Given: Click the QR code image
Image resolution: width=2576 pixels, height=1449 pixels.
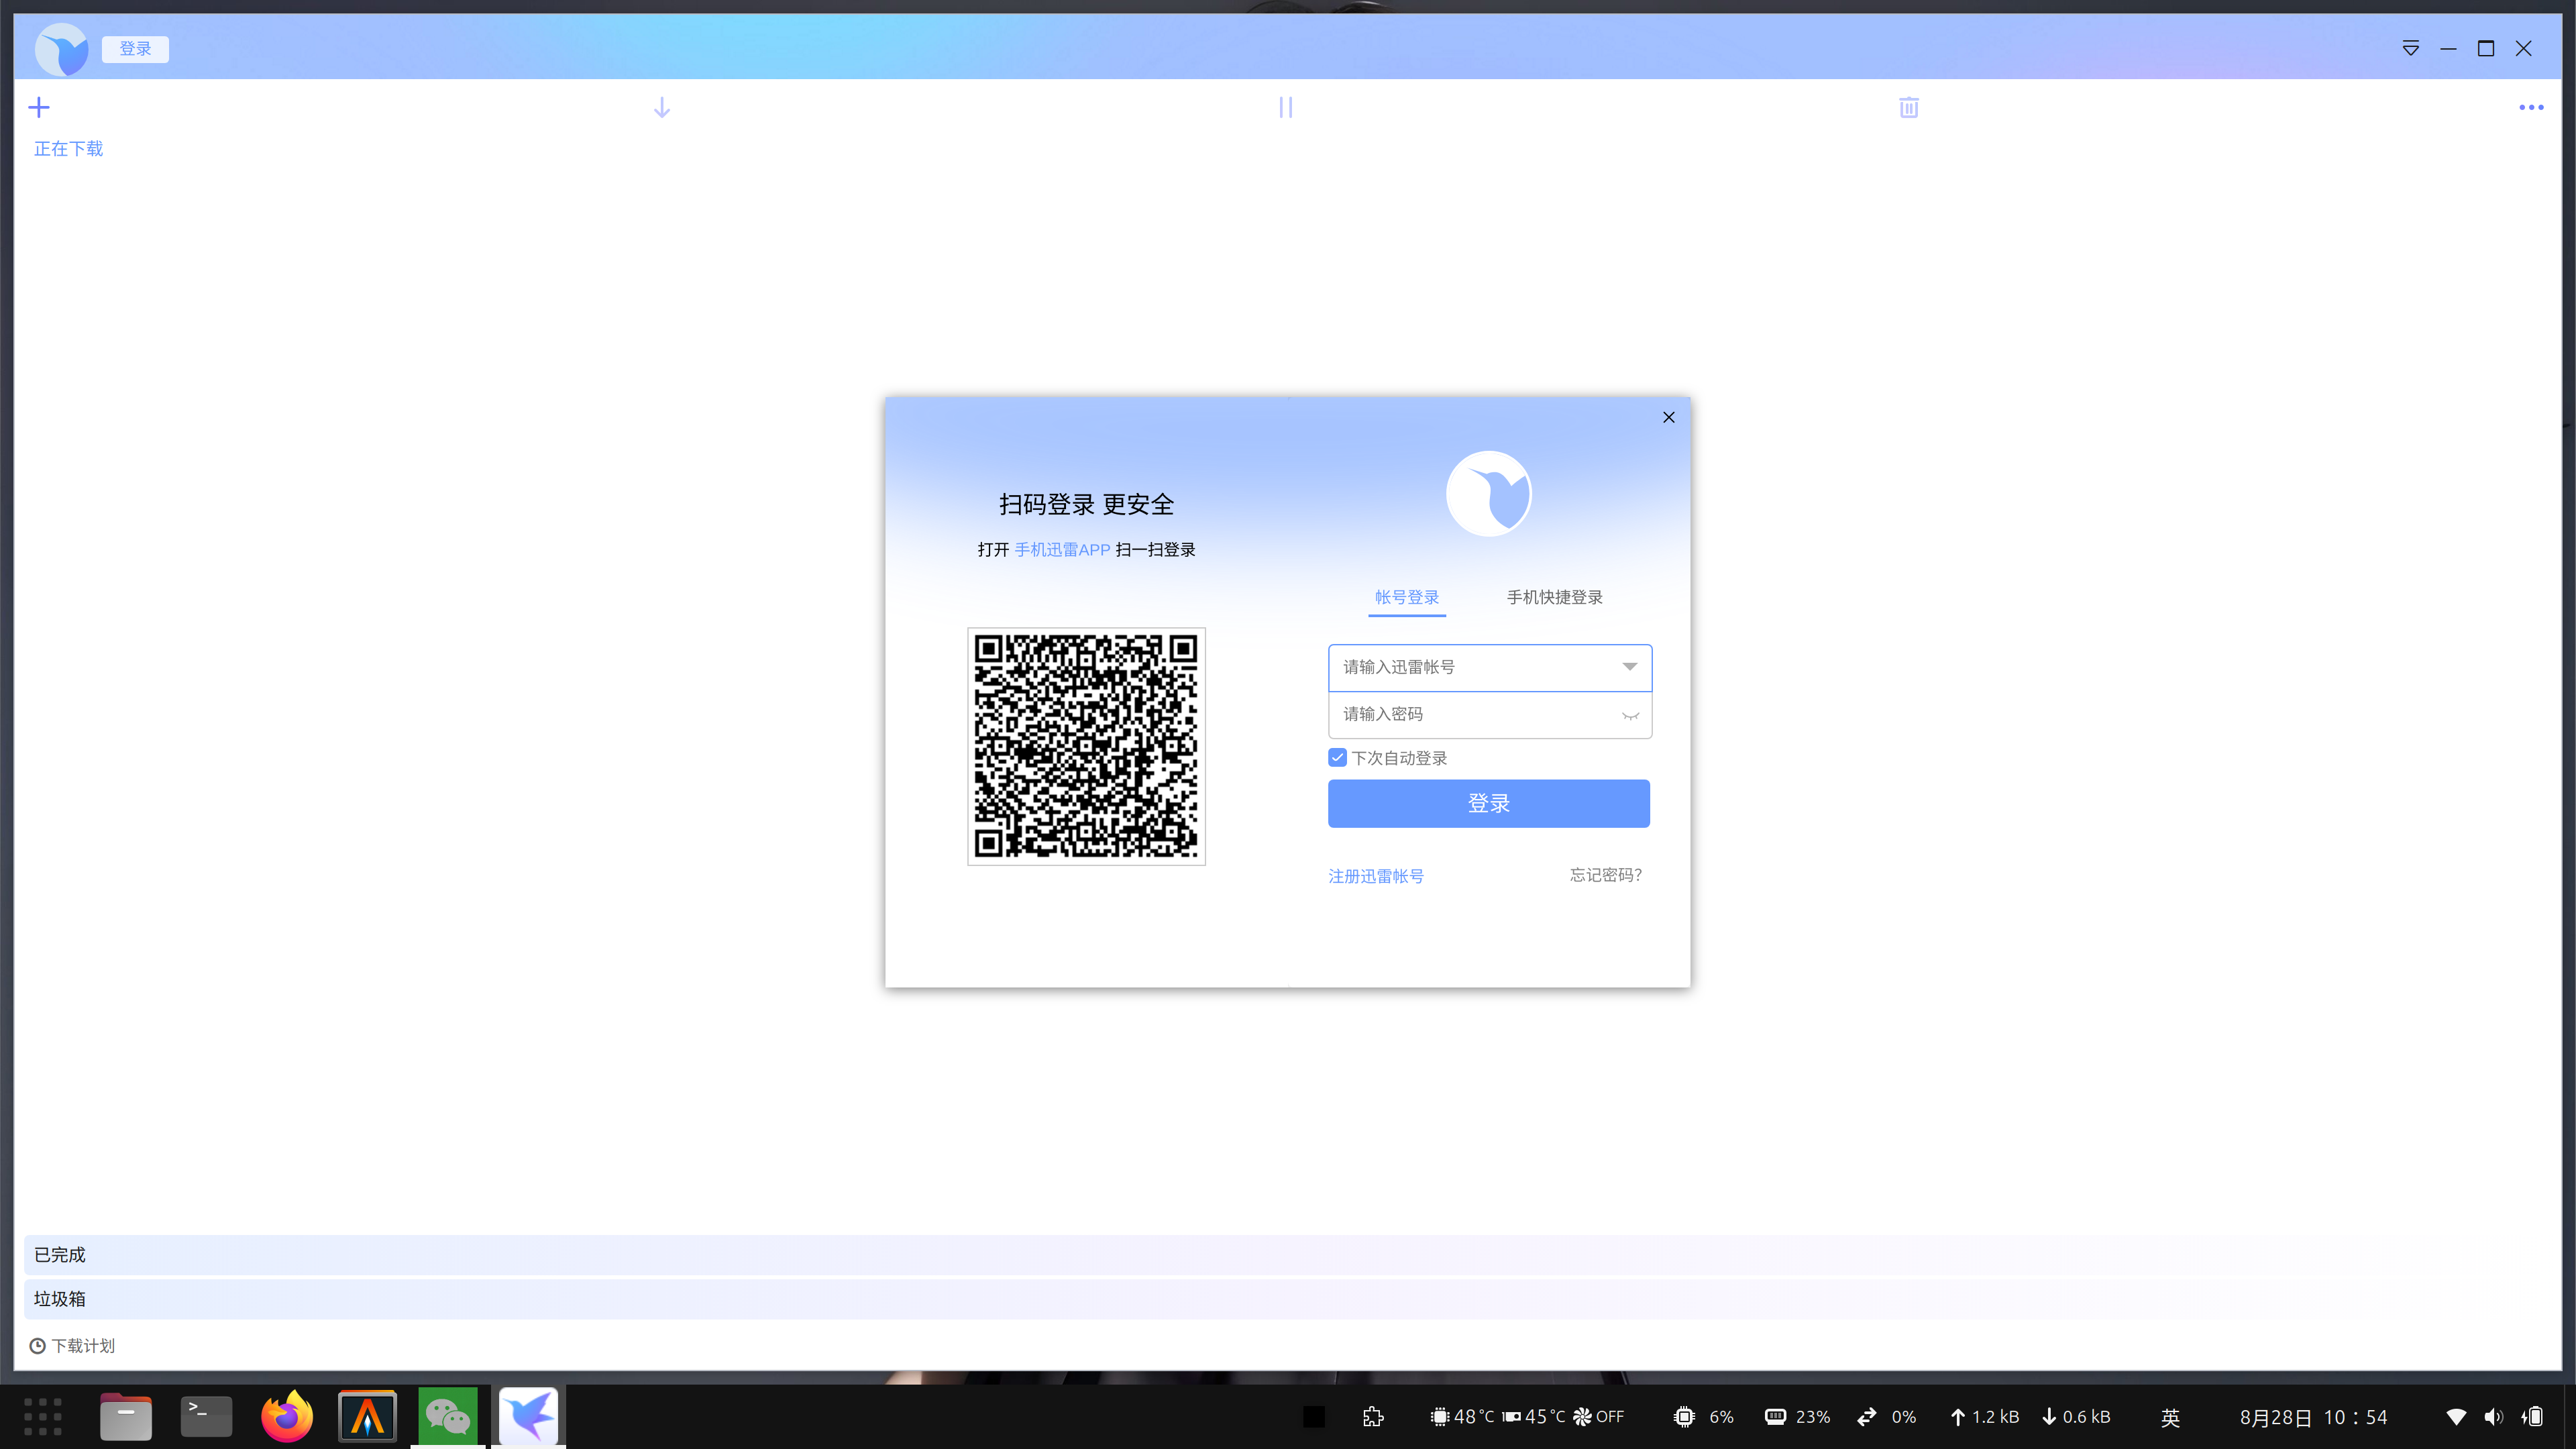Looking at the screenshot, I should pyautogui.click(x=1086, y=746).
